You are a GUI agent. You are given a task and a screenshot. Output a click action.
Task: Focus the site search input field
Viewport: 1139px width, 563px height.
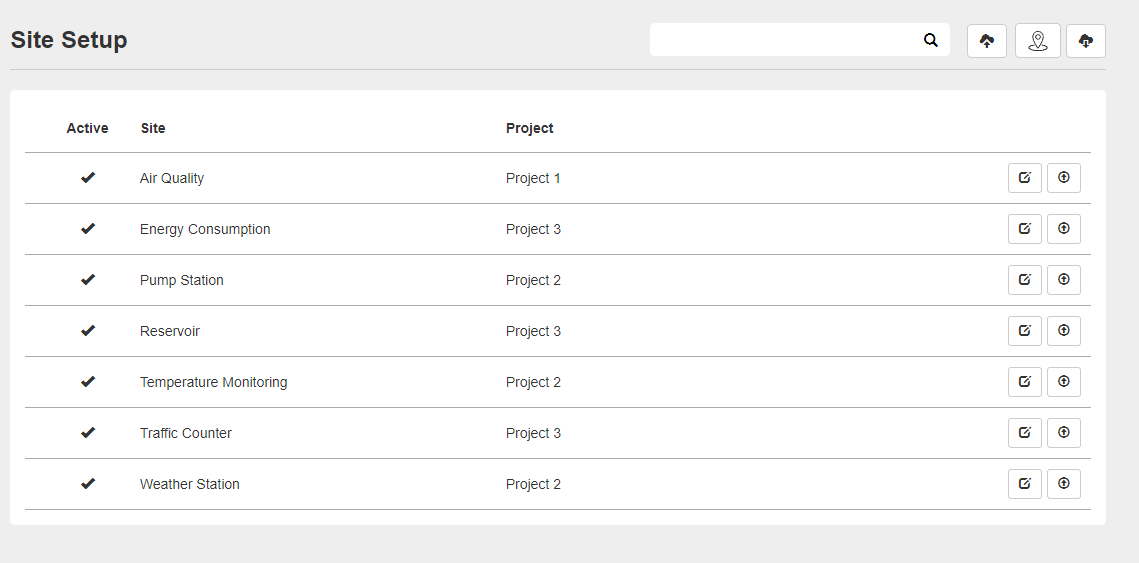click(785, 40)
